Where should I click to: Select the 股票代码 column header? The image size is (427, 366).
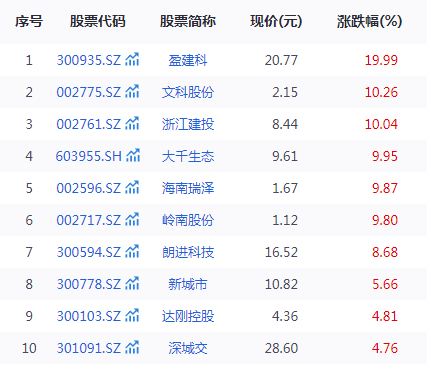98,21
